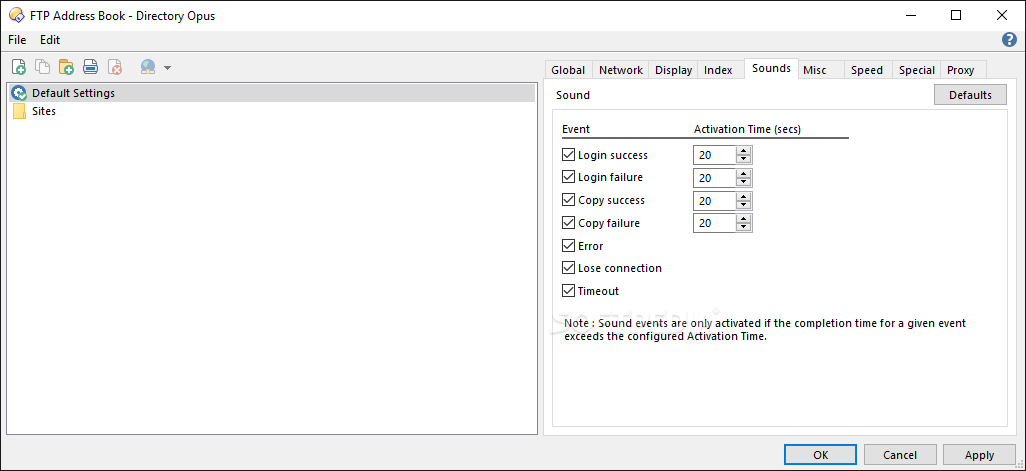1026x471 pixels.
Task: Switch to the Global tab
Action: [568, 70]
